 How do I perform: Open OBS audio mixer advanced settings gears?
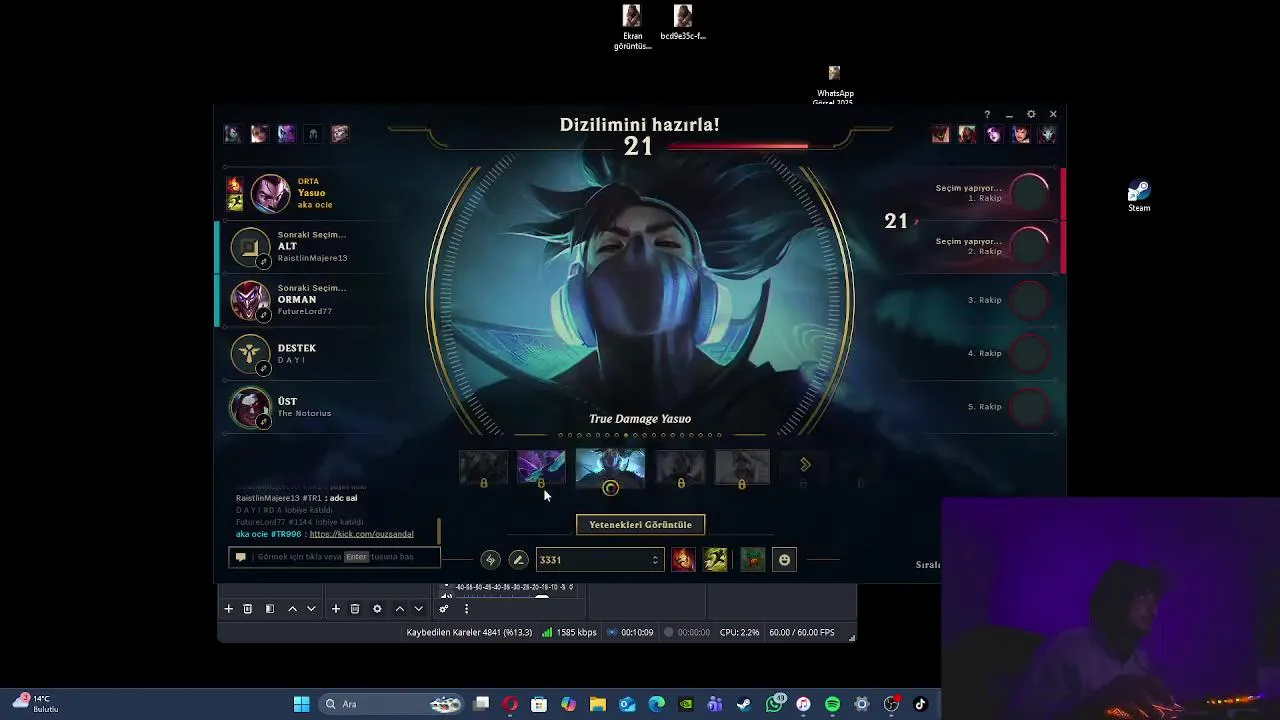tap(444, 608)
